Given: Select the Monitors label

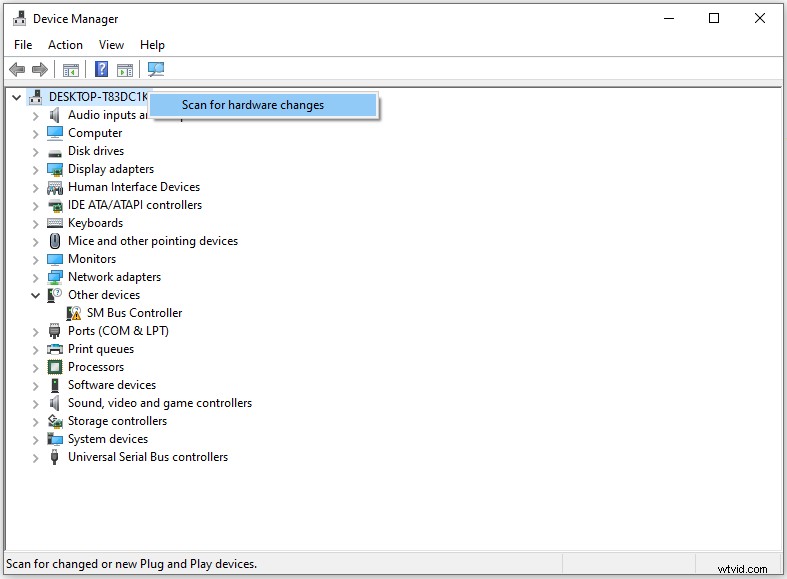Looking at the screenshot, I should point(92,259).
